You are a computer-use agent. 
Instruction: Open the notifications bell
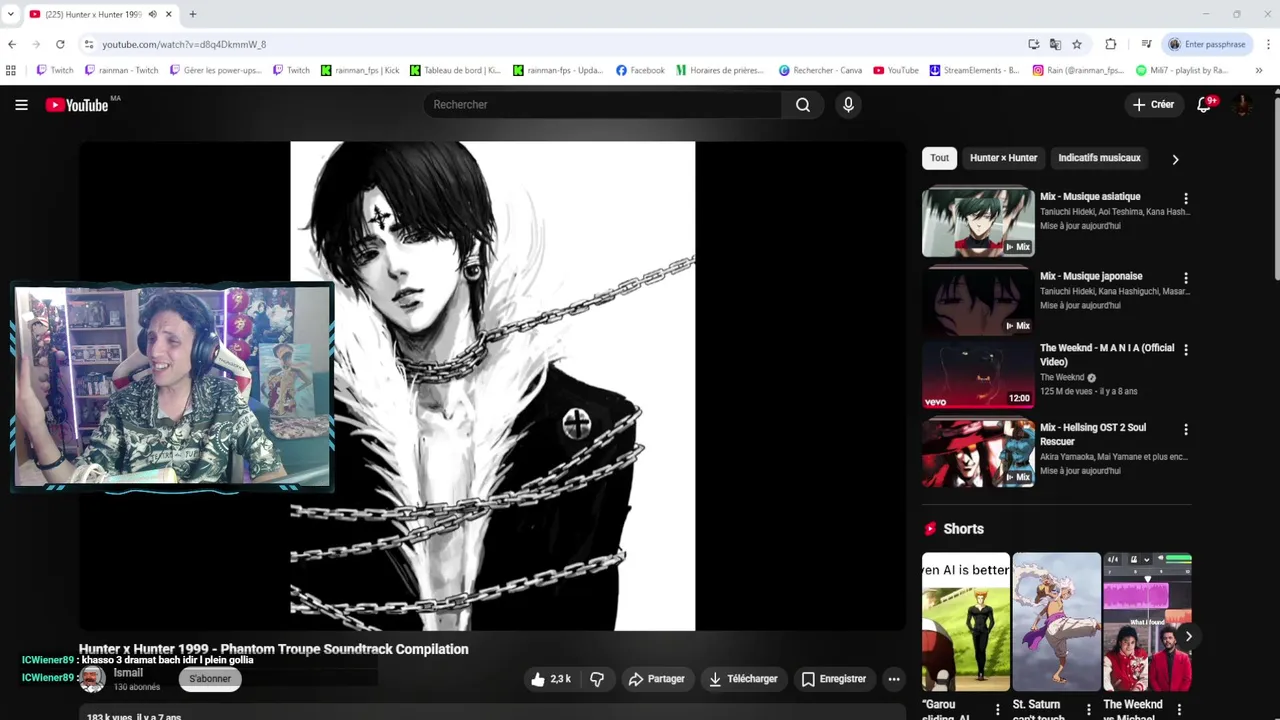pyautogui.click(x=1204, y=105)
